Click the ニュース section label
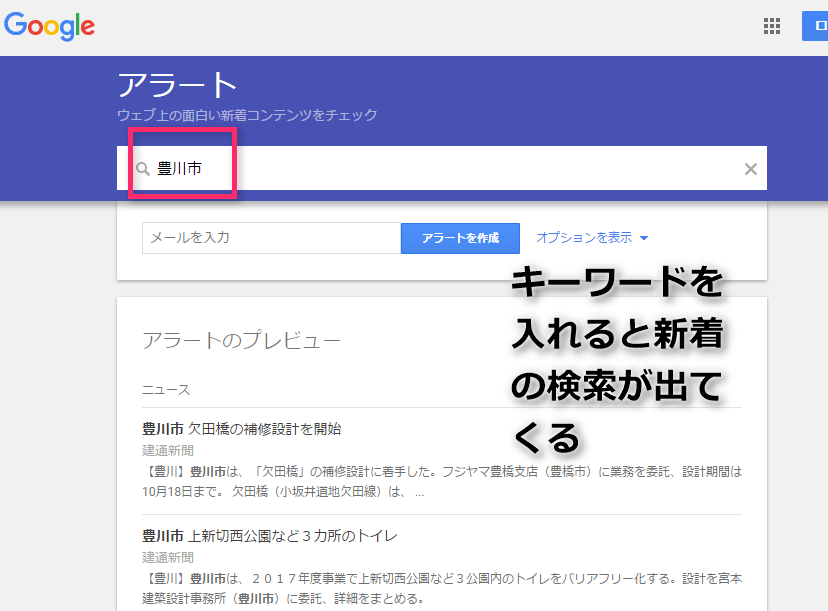Image resolution: width=828 pixels, height=611 pixels. 166,390
